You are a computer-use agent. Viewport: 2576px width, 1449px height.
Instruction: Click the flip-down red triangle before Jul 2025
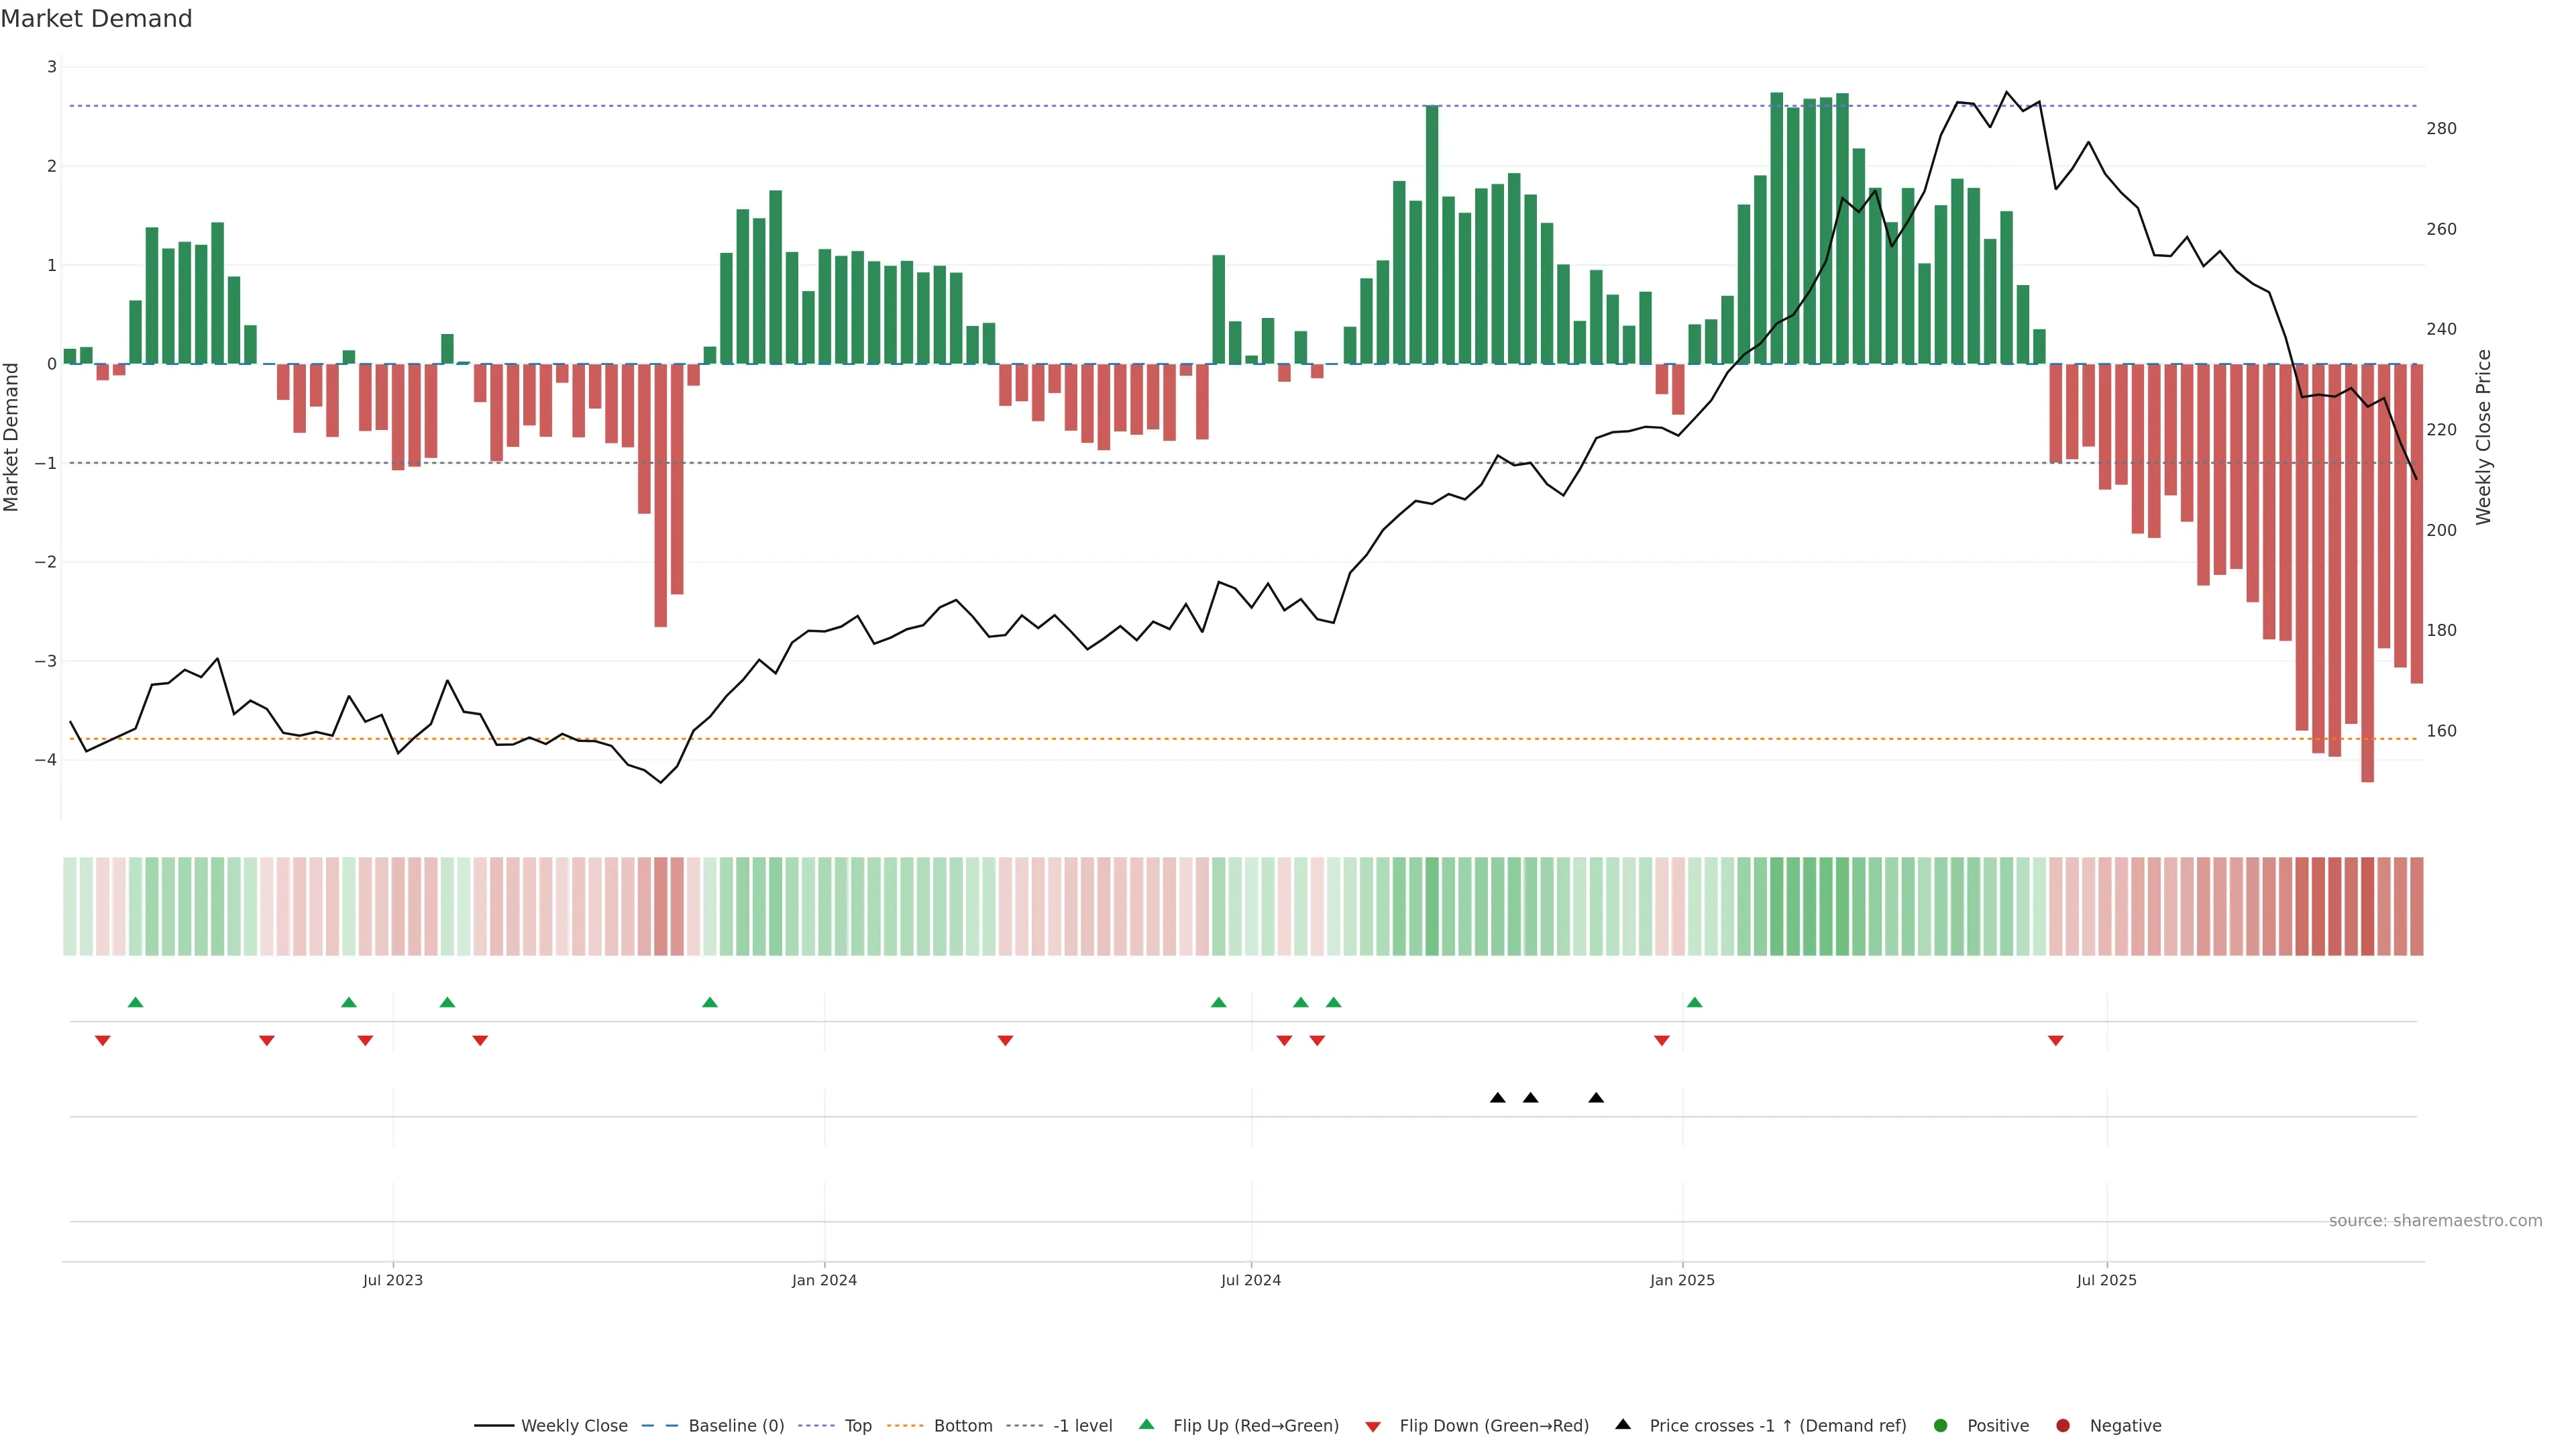pos(2056,1041)
